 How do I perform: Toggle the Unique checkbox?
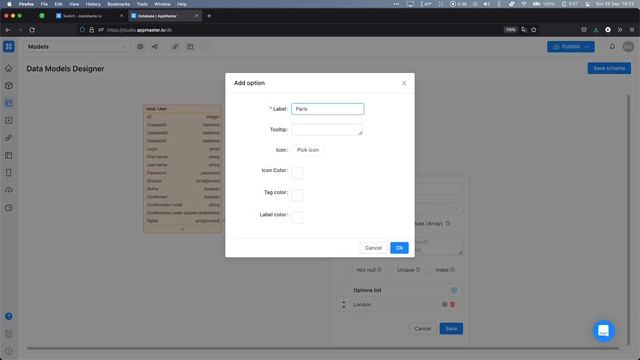click(391, 270)
